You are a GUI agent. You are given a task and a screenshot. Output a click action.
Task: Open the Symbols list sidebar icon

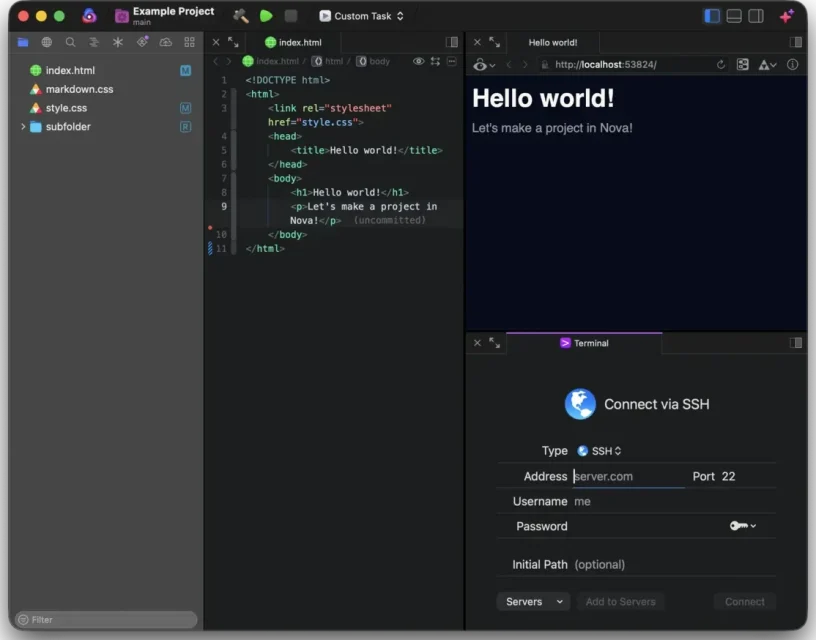click(x=94, y=42)
